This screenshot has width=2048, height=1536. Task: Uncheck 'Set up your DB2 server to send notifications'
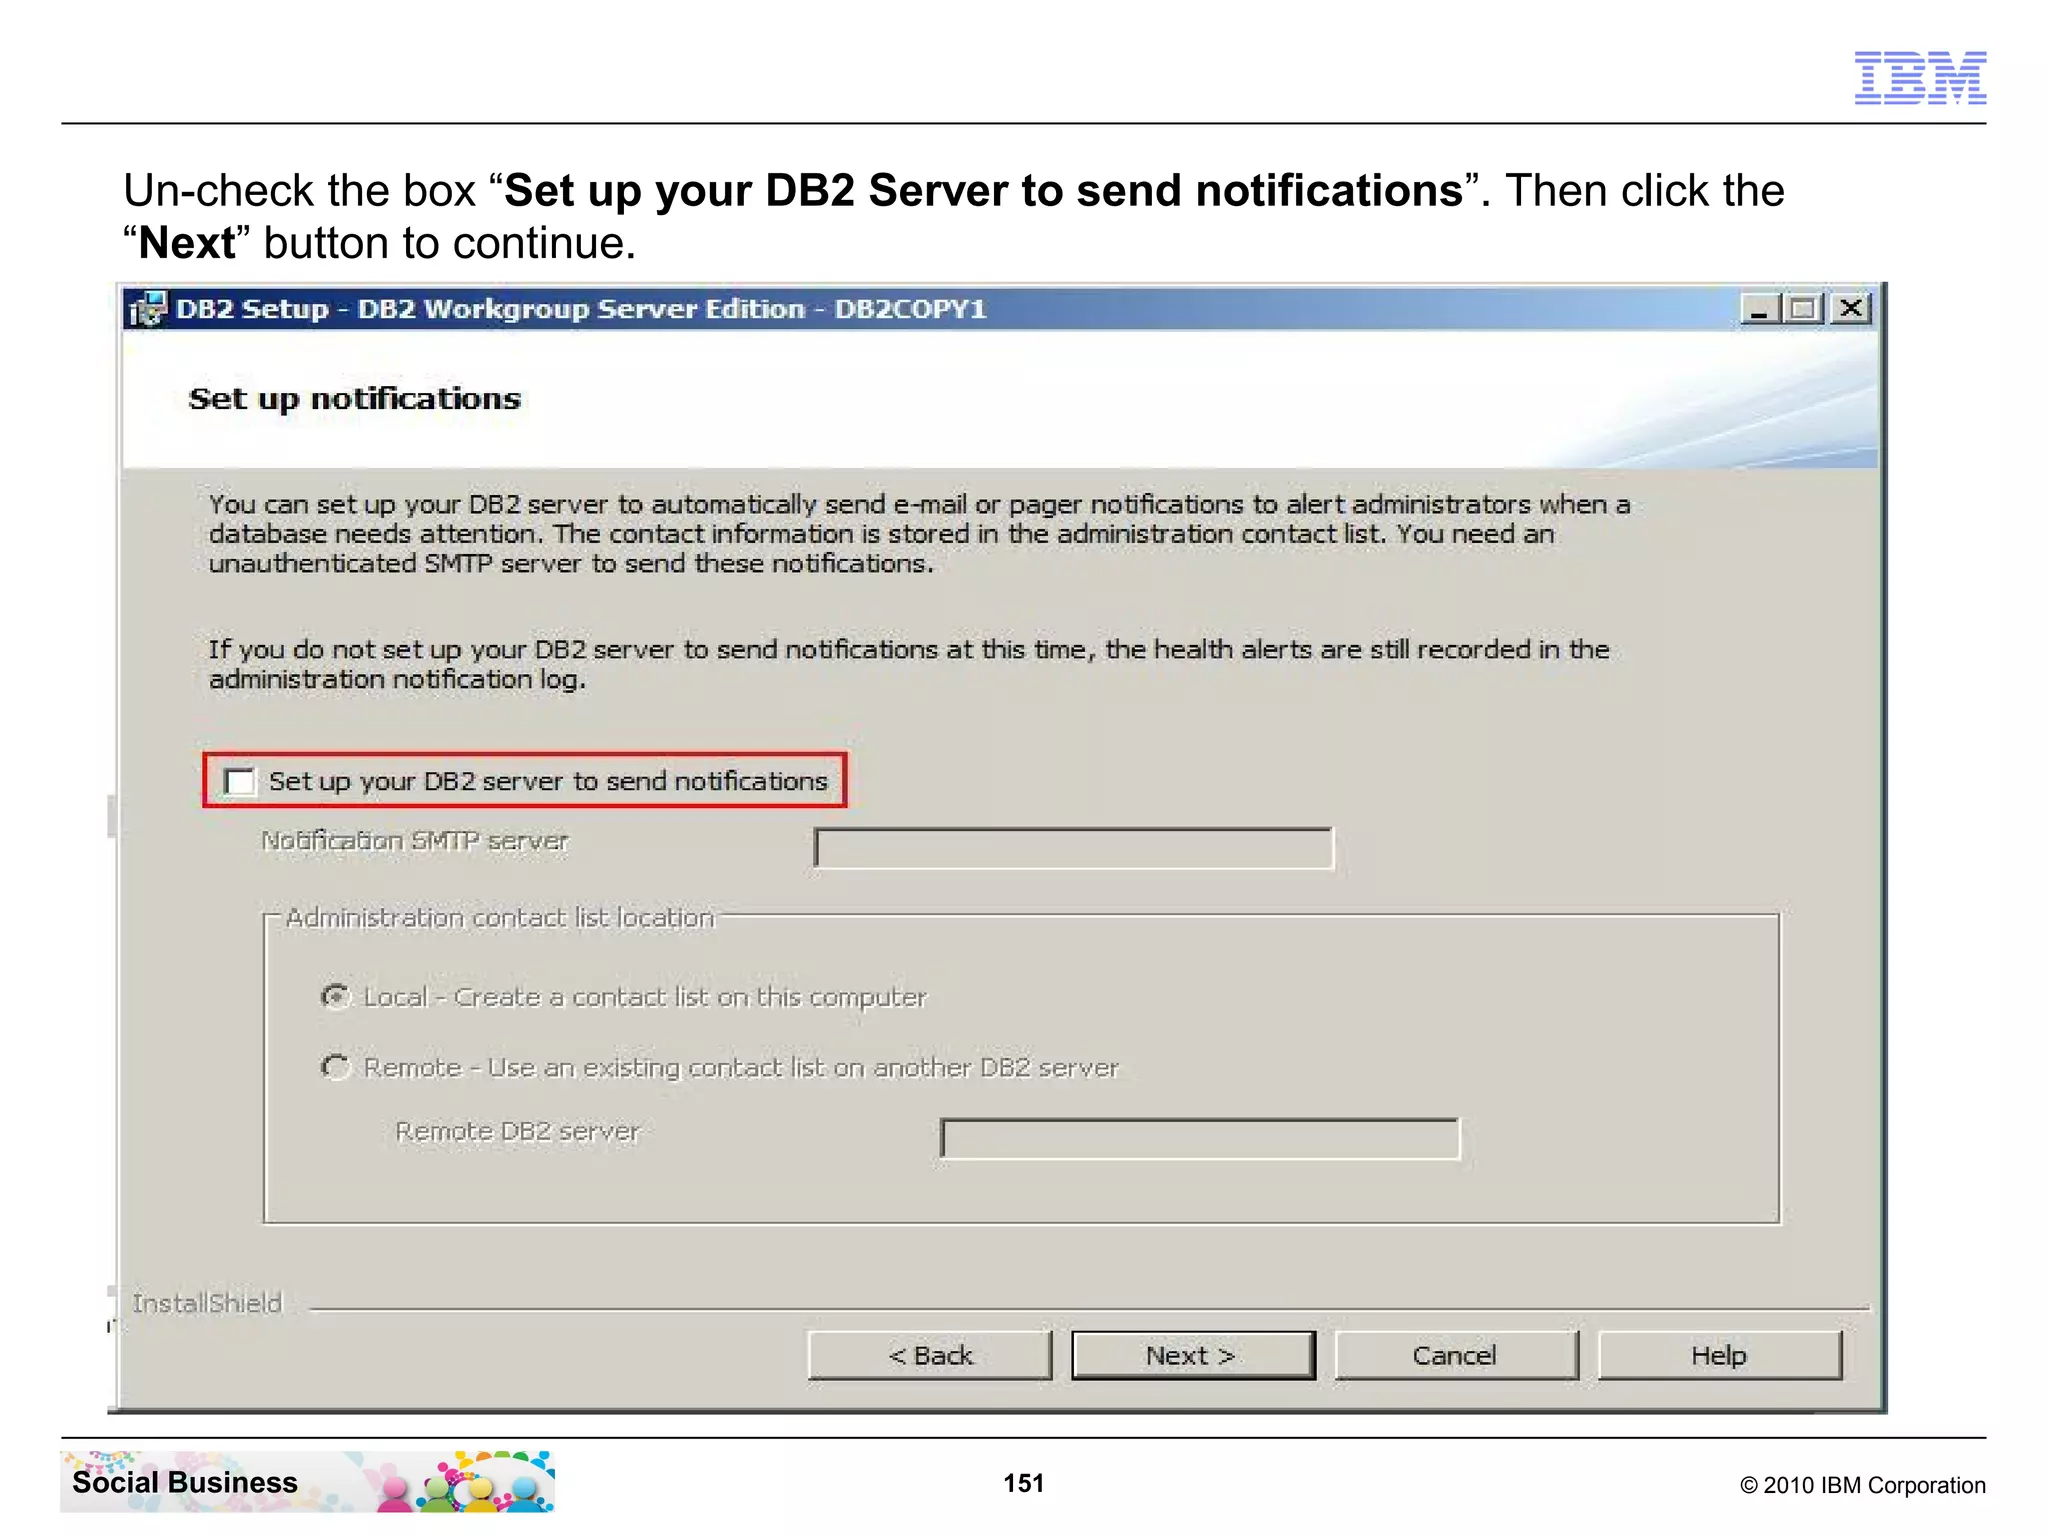240,781
